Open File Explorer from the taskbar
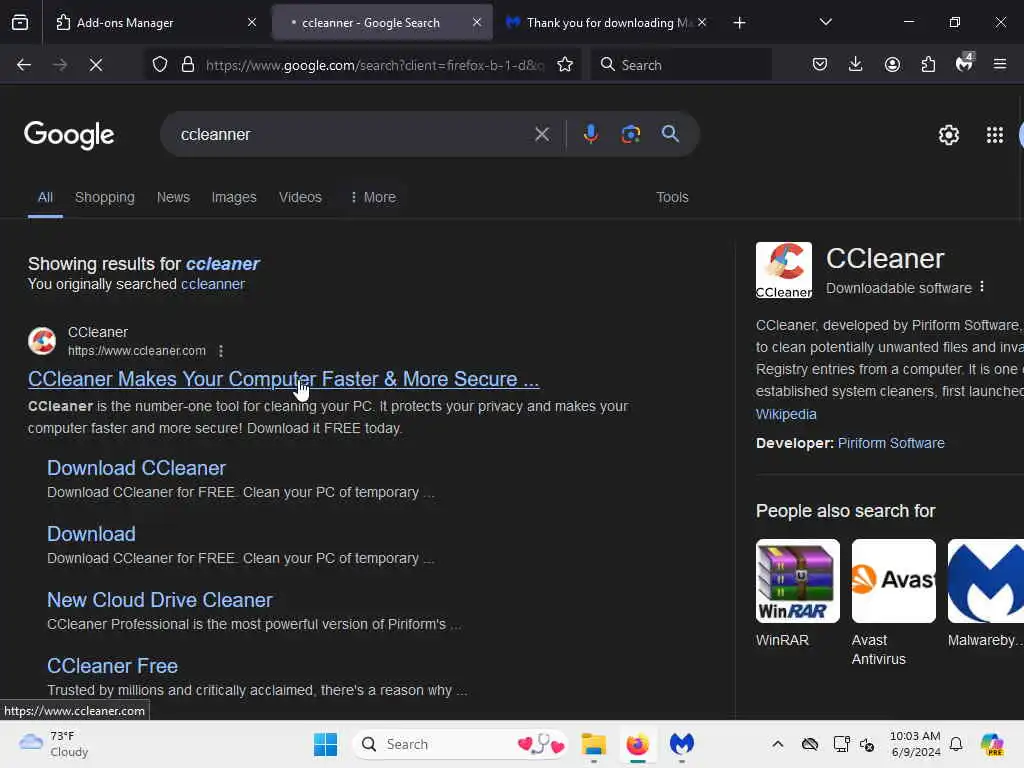The width and height of the screenshot is (1024, 768). (x=594, y=744)
